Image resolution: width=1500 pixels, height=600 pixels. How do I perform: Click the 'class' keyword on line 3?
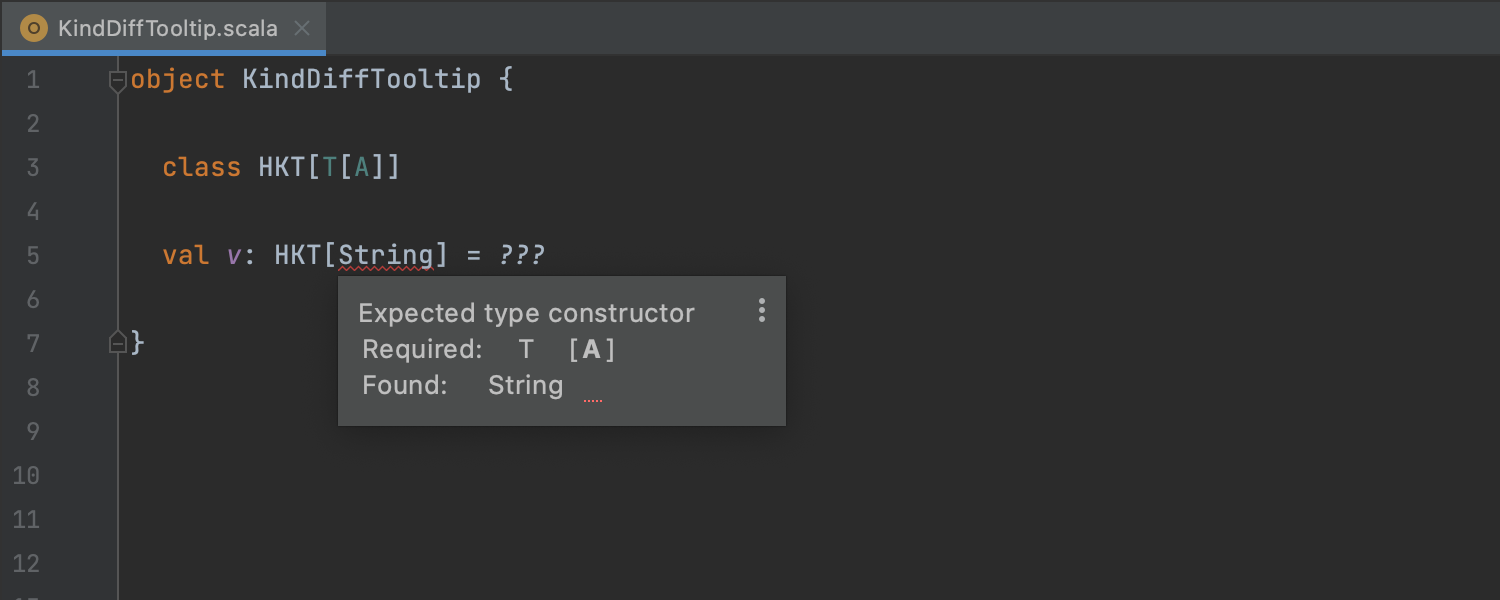202,167
